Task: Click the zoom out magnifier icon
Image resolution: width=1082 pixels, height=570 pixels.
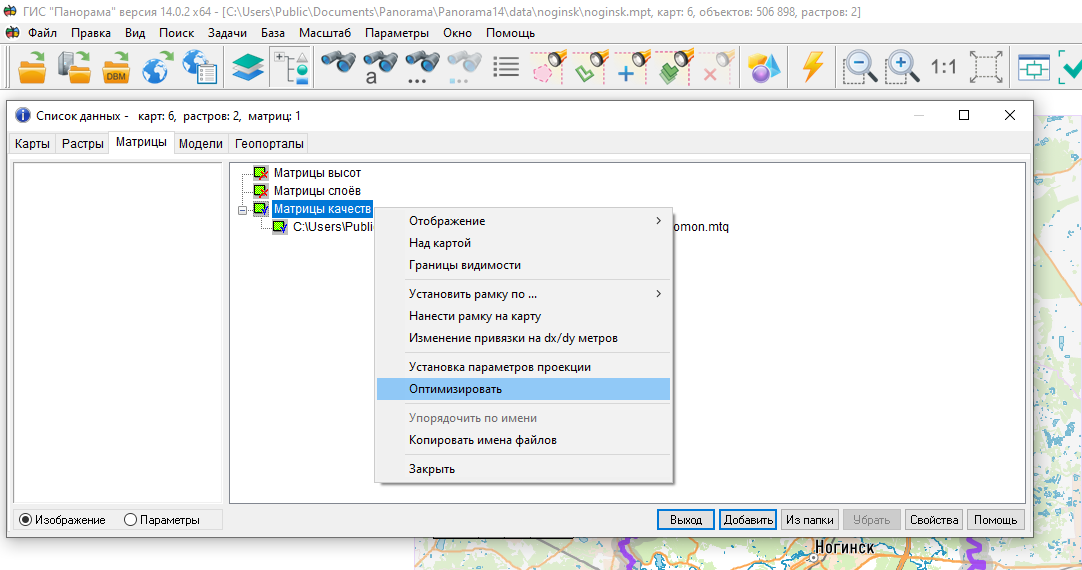Action: pos(859,67)
